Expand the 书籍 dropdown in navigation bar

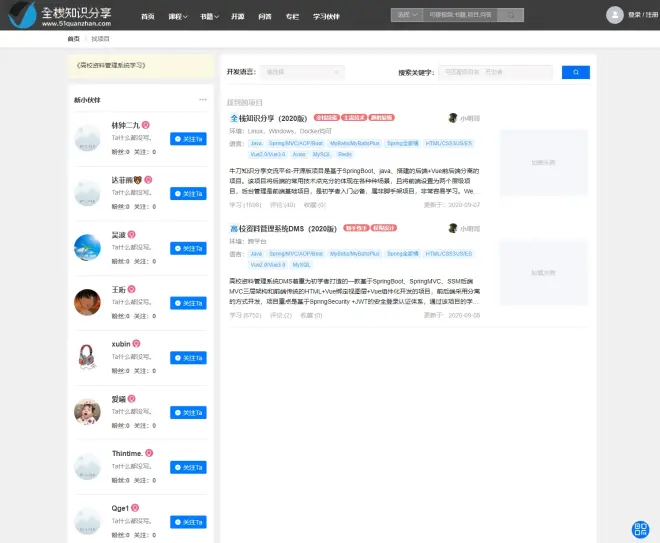tap(207, 17)
